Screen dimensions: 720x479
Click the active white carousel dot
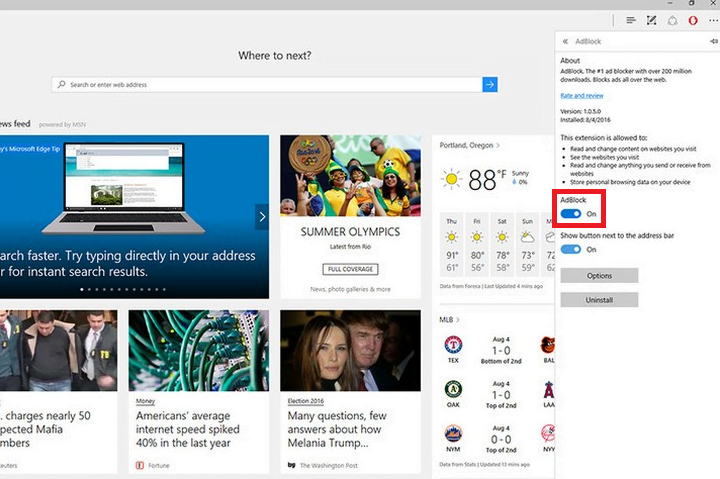(82, 289)
